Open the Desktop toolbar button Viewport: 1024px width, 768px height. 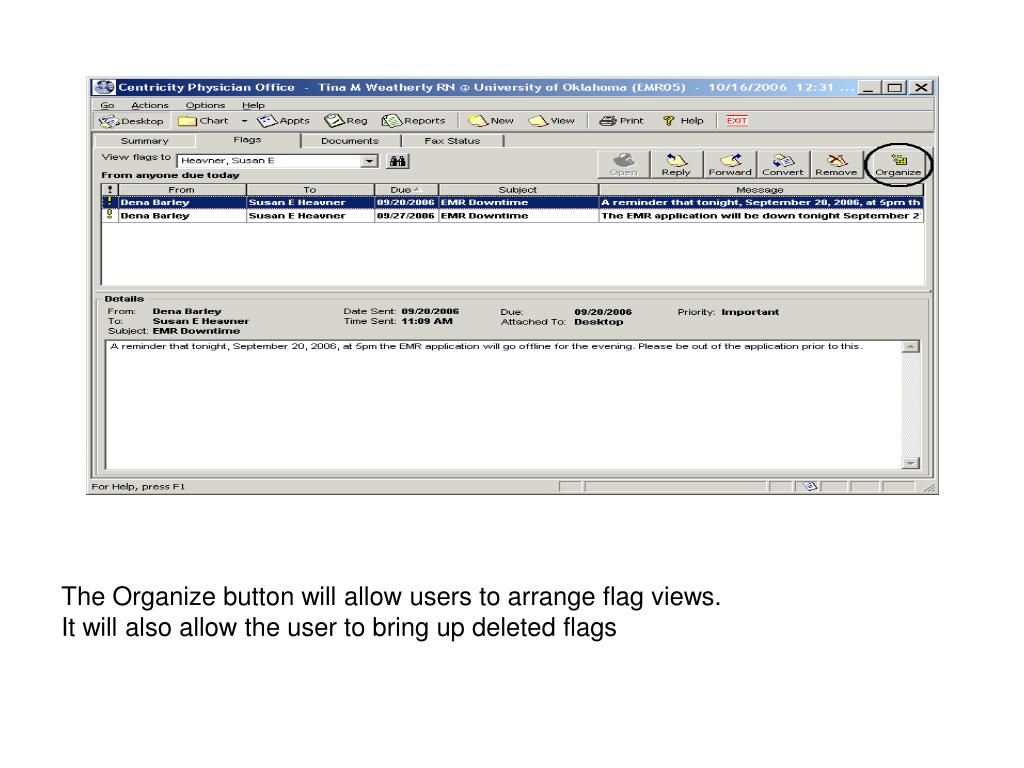132,121
